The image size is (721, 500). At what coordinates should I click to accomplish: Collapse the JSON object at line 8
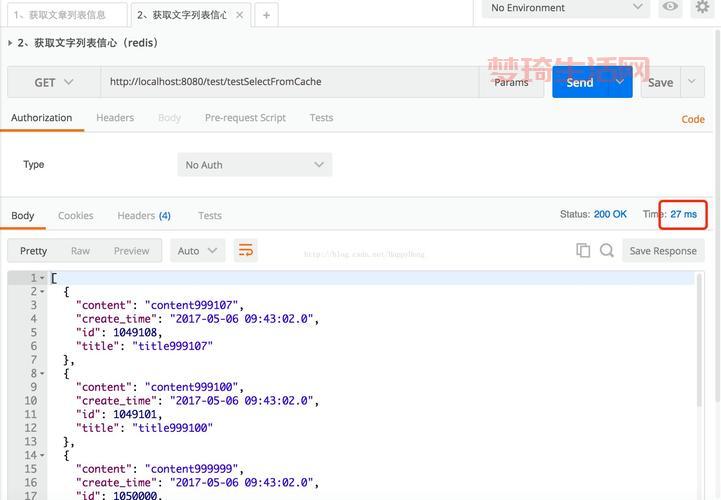point(42,374)
